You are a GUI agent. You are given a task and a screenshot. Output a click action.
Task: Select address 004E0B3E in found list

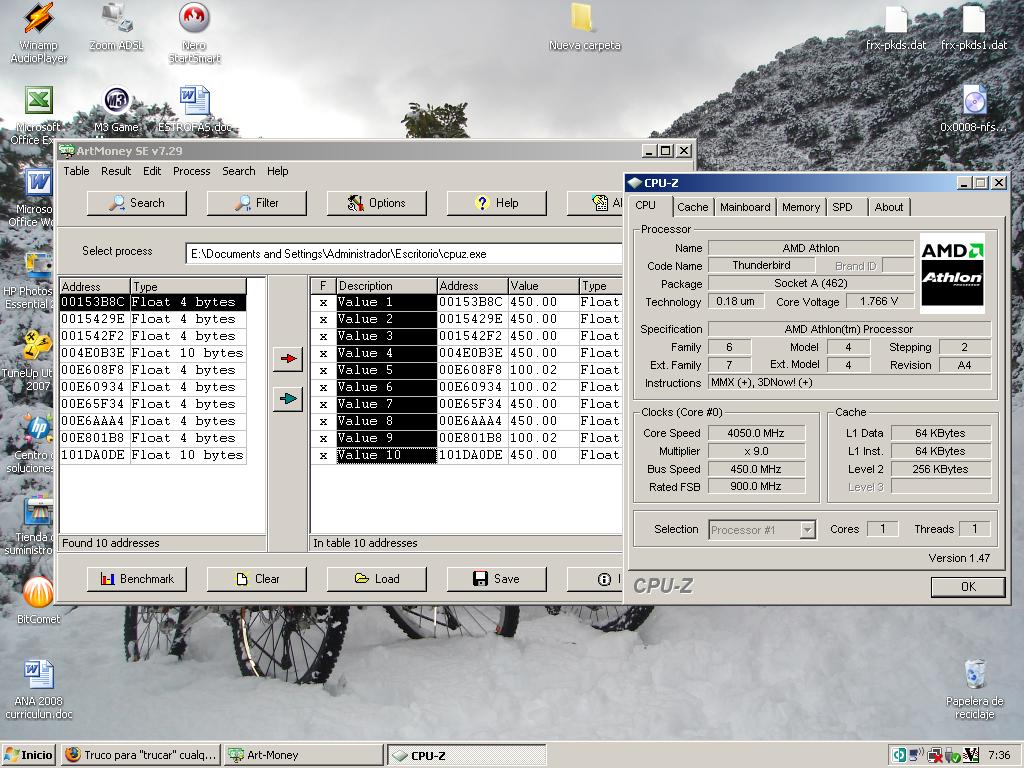93,353
